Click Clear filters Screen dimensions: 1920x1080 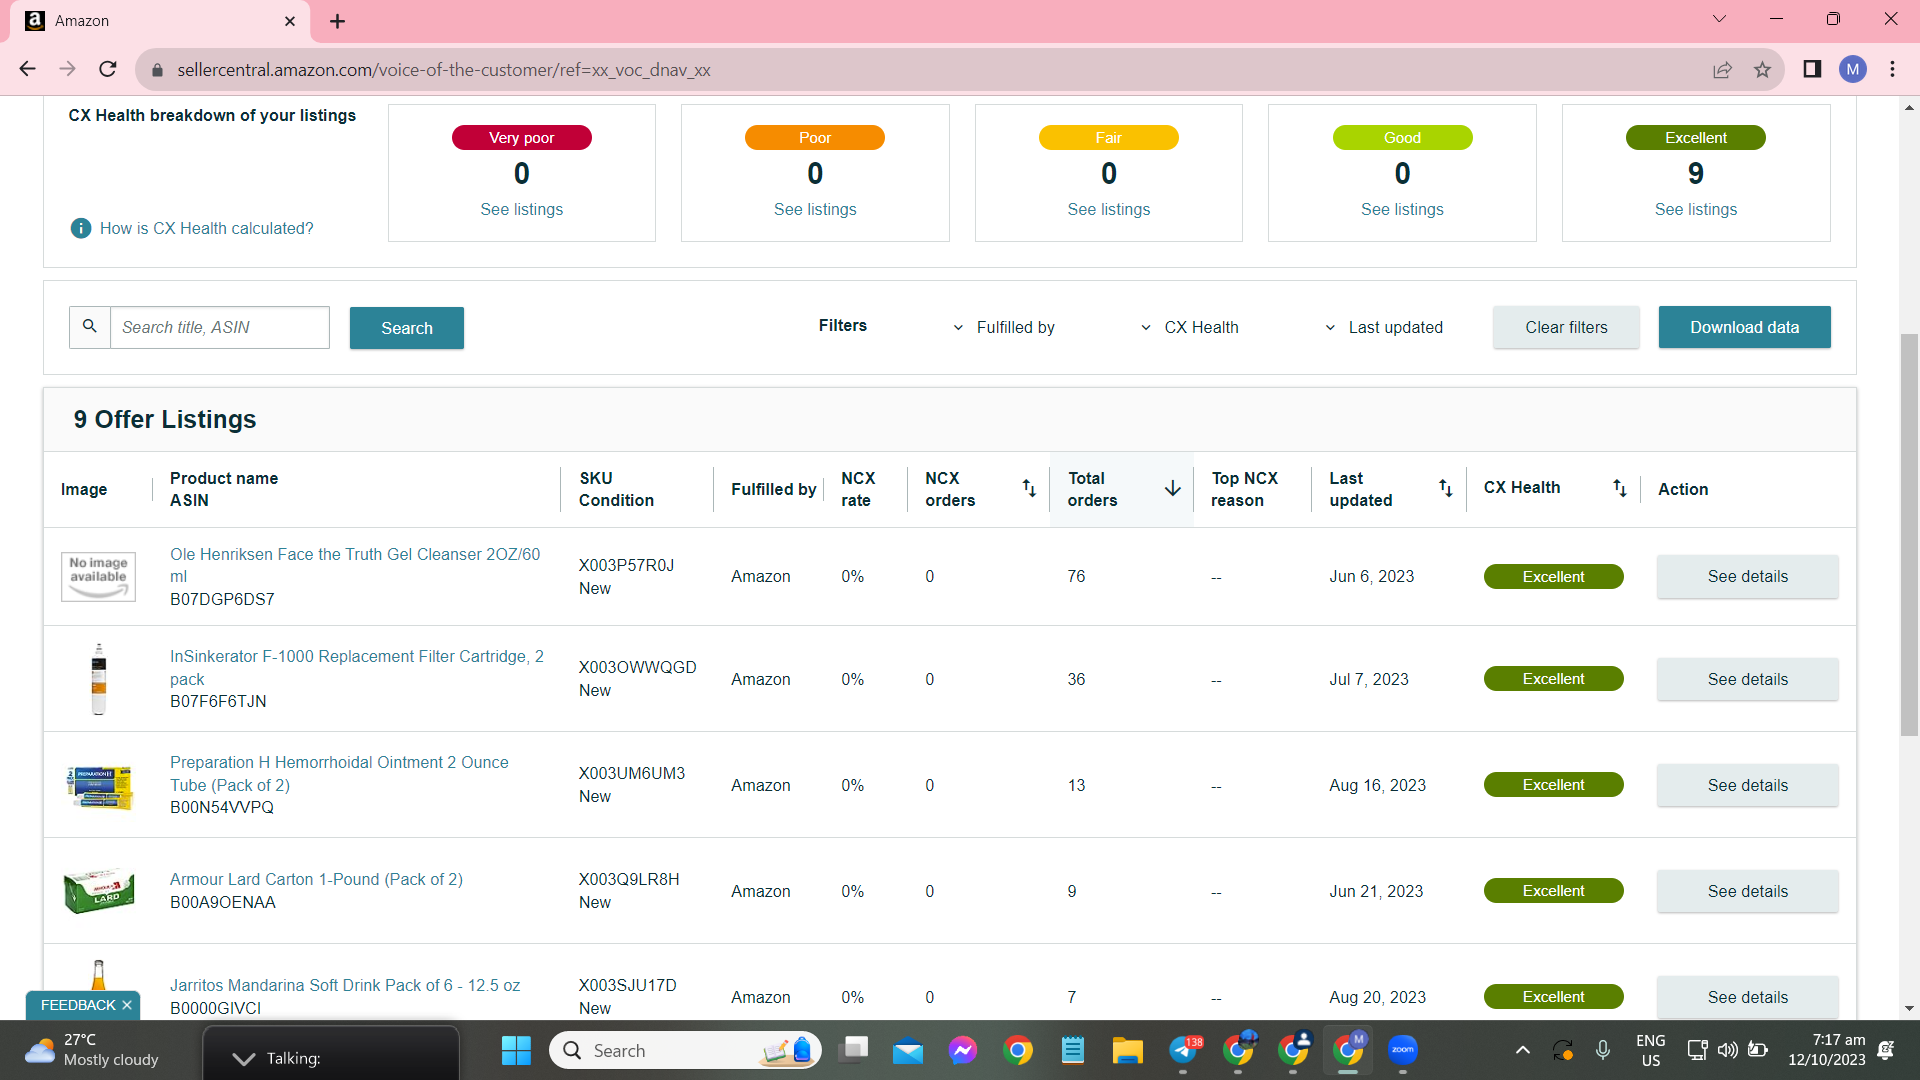(1566, 327)
